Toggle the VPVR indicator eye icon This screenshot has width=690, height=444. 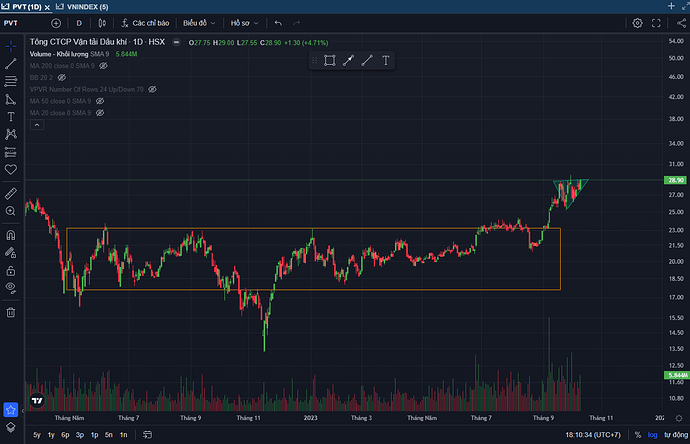153,89
